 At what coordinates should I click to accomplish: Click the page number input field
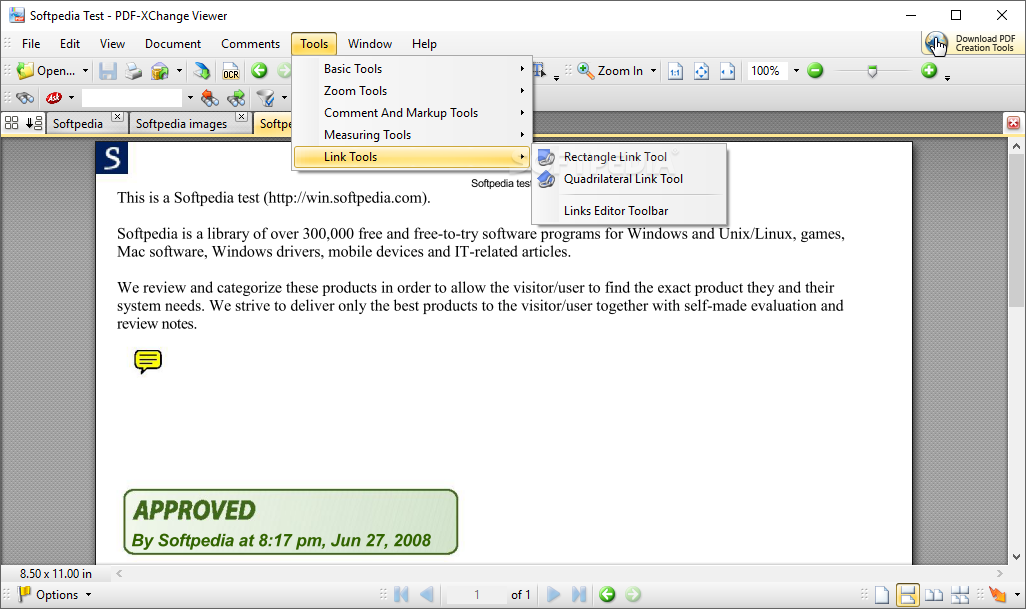(x=476, y=595)
